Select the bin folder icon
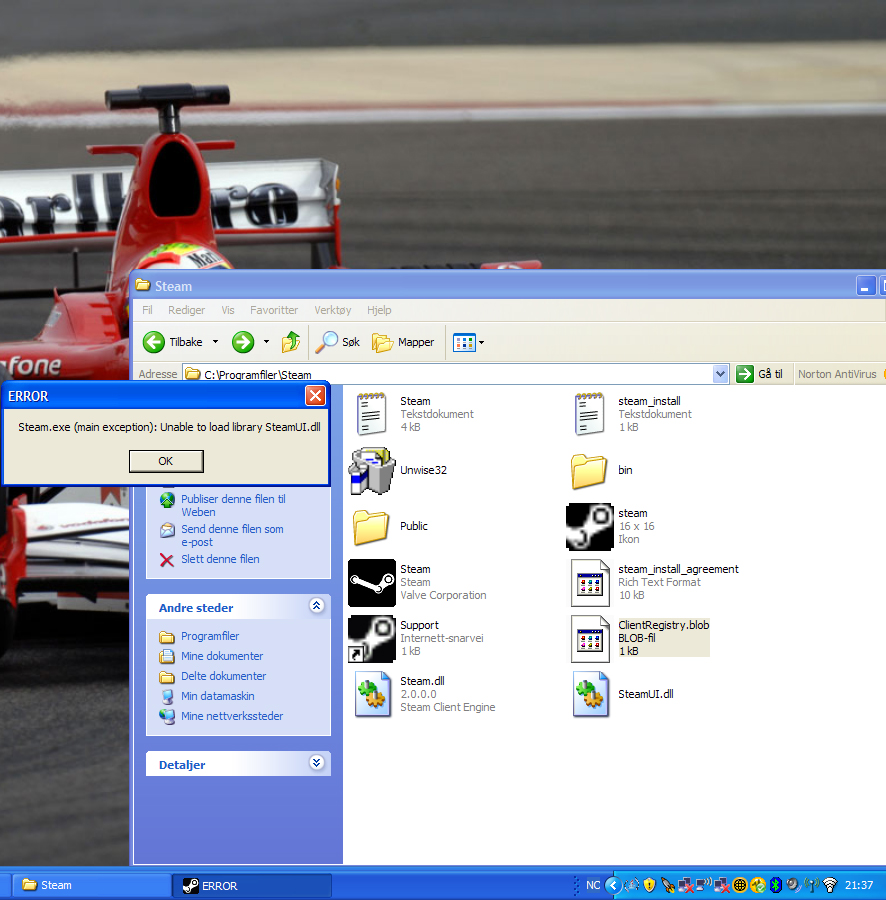The width and height of the screenshot is (886, 900). pyautogui.click(x=589, y=471)
